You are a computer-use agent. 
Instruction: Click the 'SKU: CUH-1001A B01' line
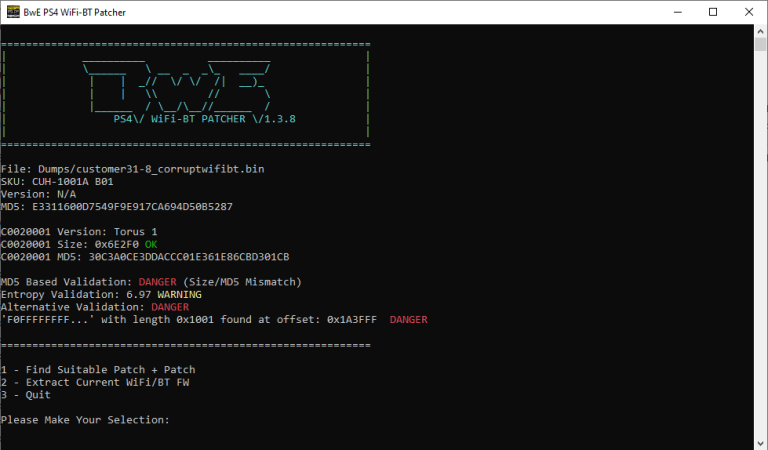pos(57,182)
